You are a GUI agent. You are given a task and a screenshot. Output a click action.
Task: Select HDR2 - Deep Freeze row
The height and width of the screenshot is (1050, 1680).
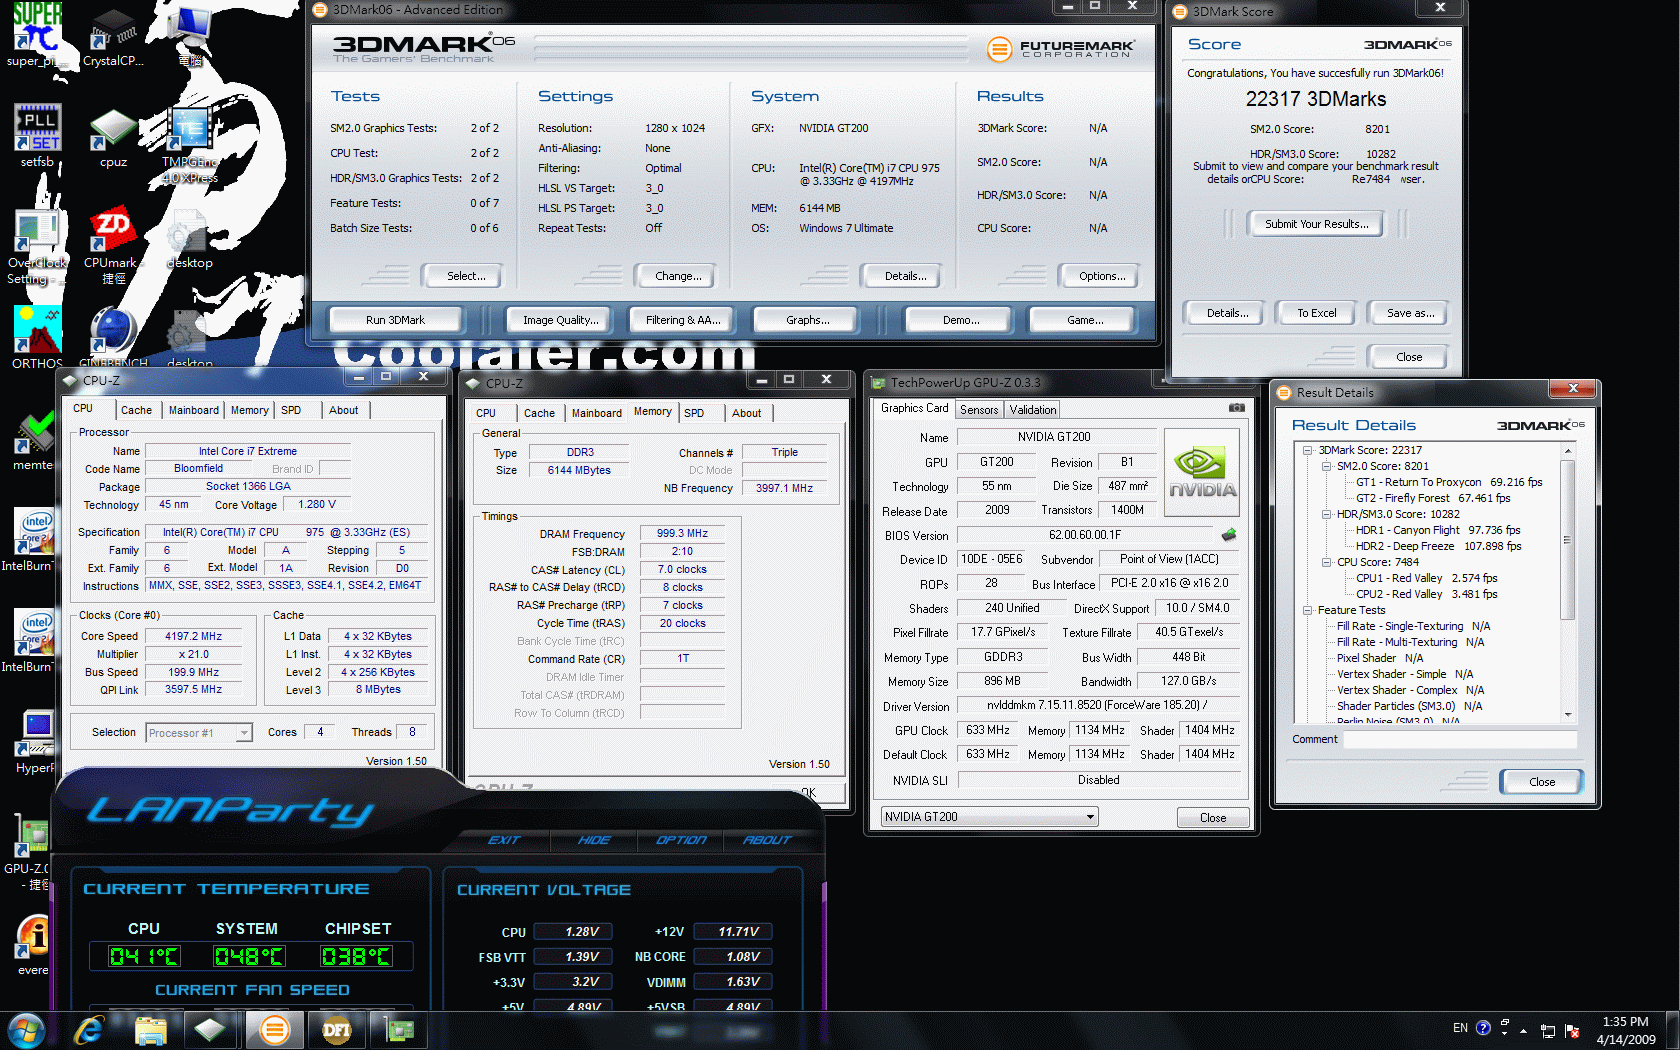(1438, 546)
